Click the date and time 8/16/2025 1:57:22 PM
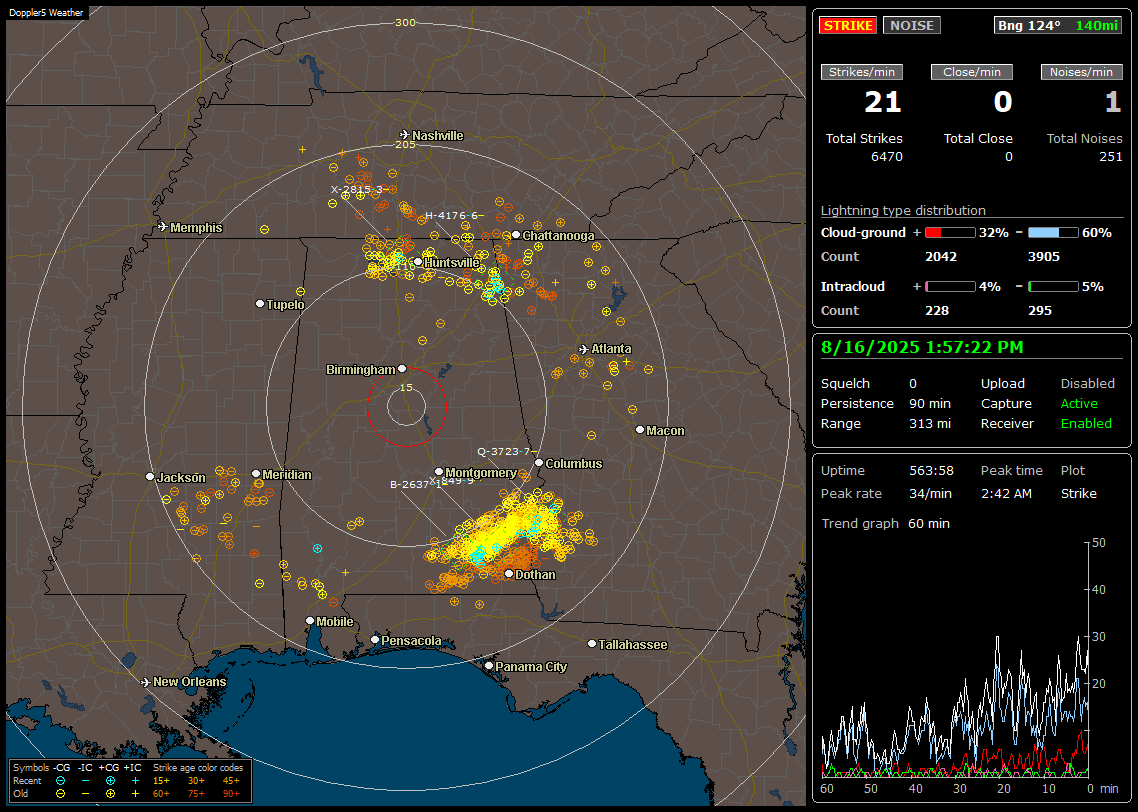This screenshot has width=1138, height=812. (922, 348)
